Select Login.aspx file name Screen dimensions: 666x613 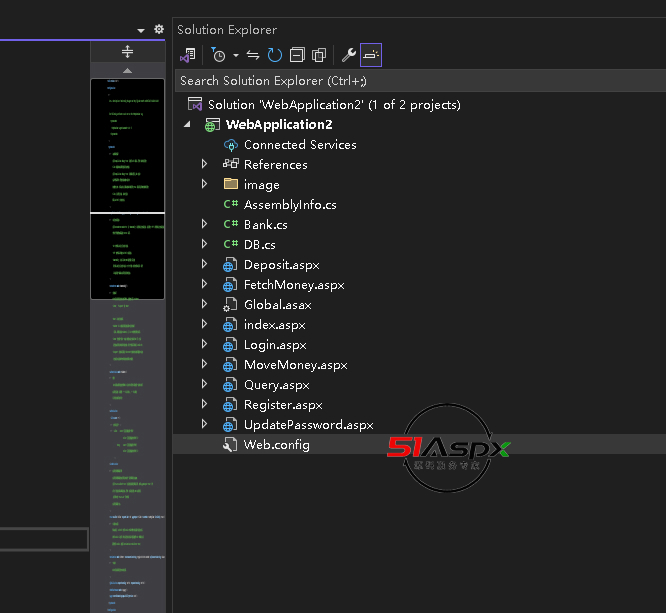pyautogui.click(x=275, y=345)
